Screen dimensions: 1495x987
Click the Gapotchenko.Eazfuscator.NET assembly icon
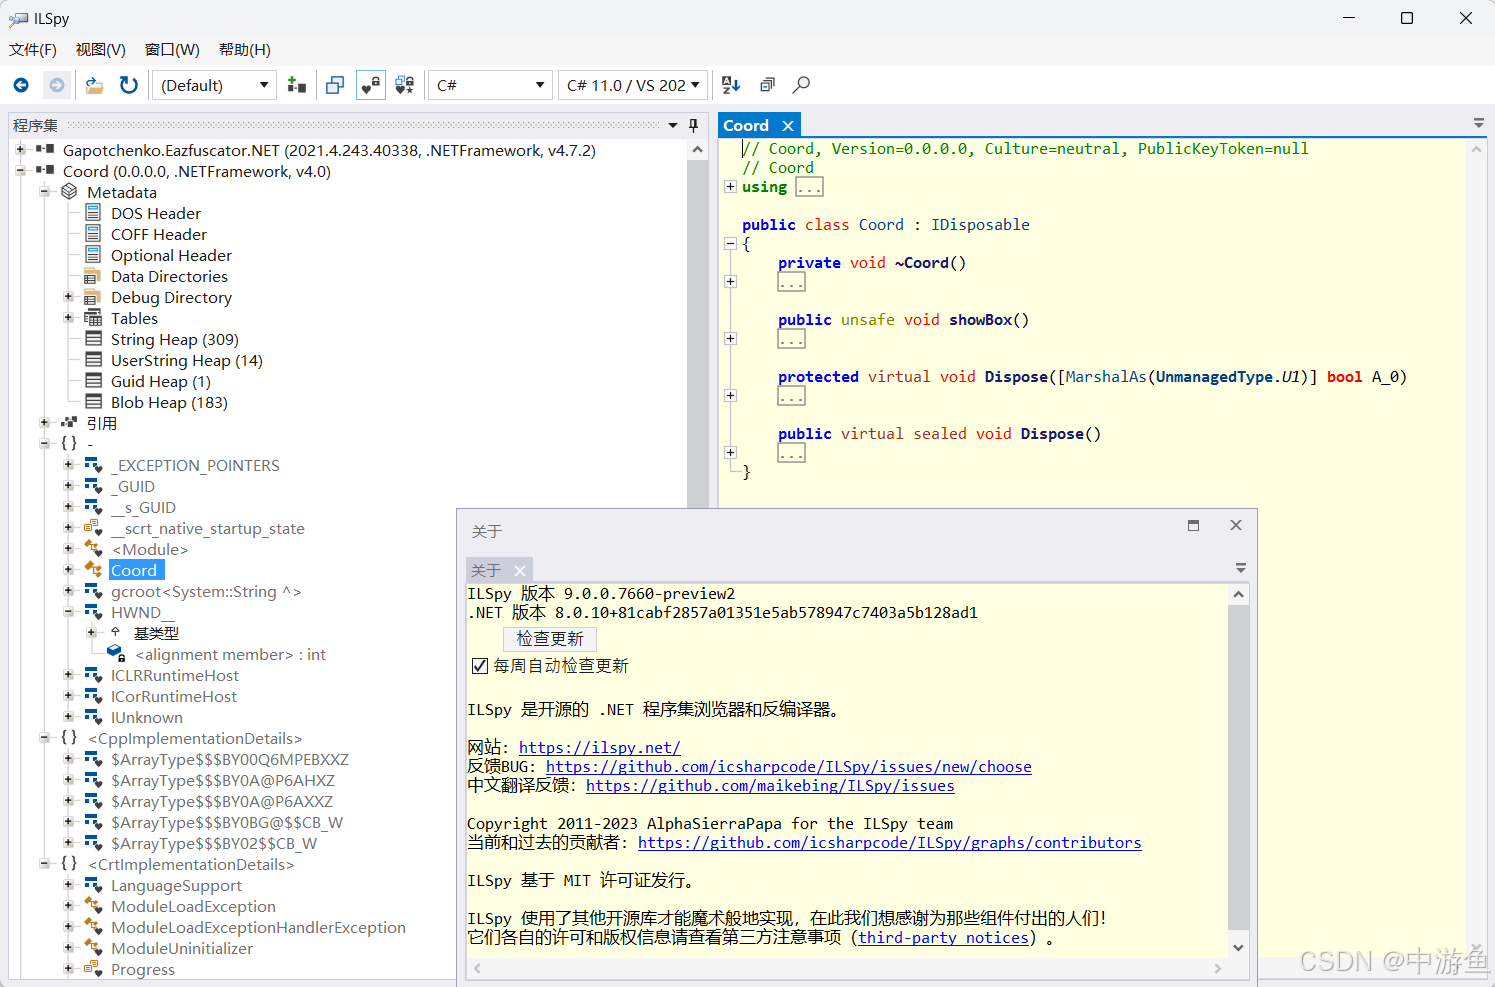(x=45, y=150)
